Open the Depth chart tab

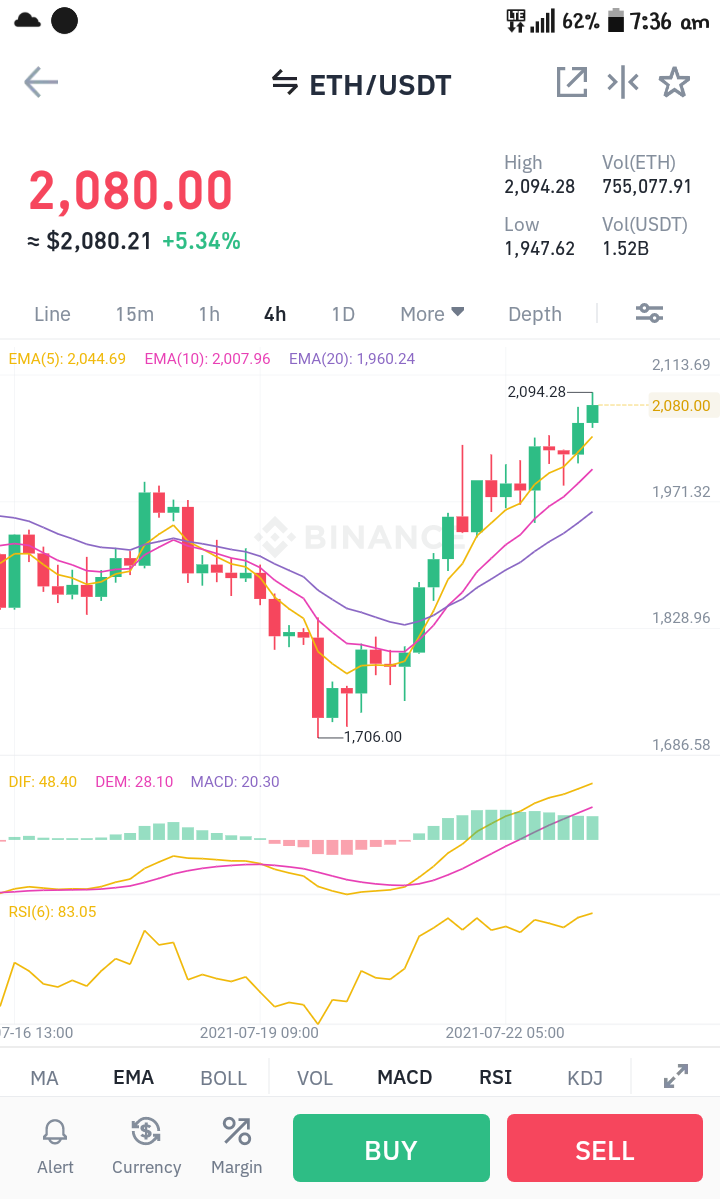(x=535, y=314)
